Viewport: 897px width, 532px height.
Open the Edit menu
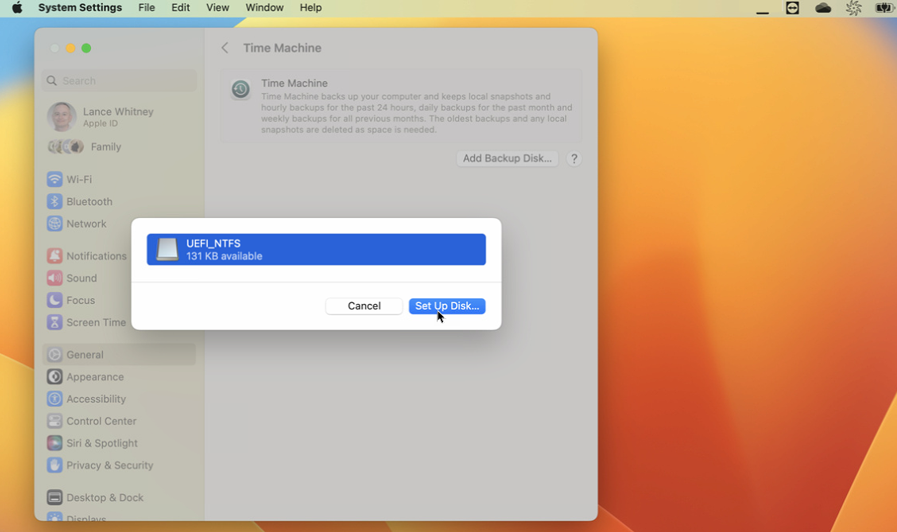click(x=181, y=7)
